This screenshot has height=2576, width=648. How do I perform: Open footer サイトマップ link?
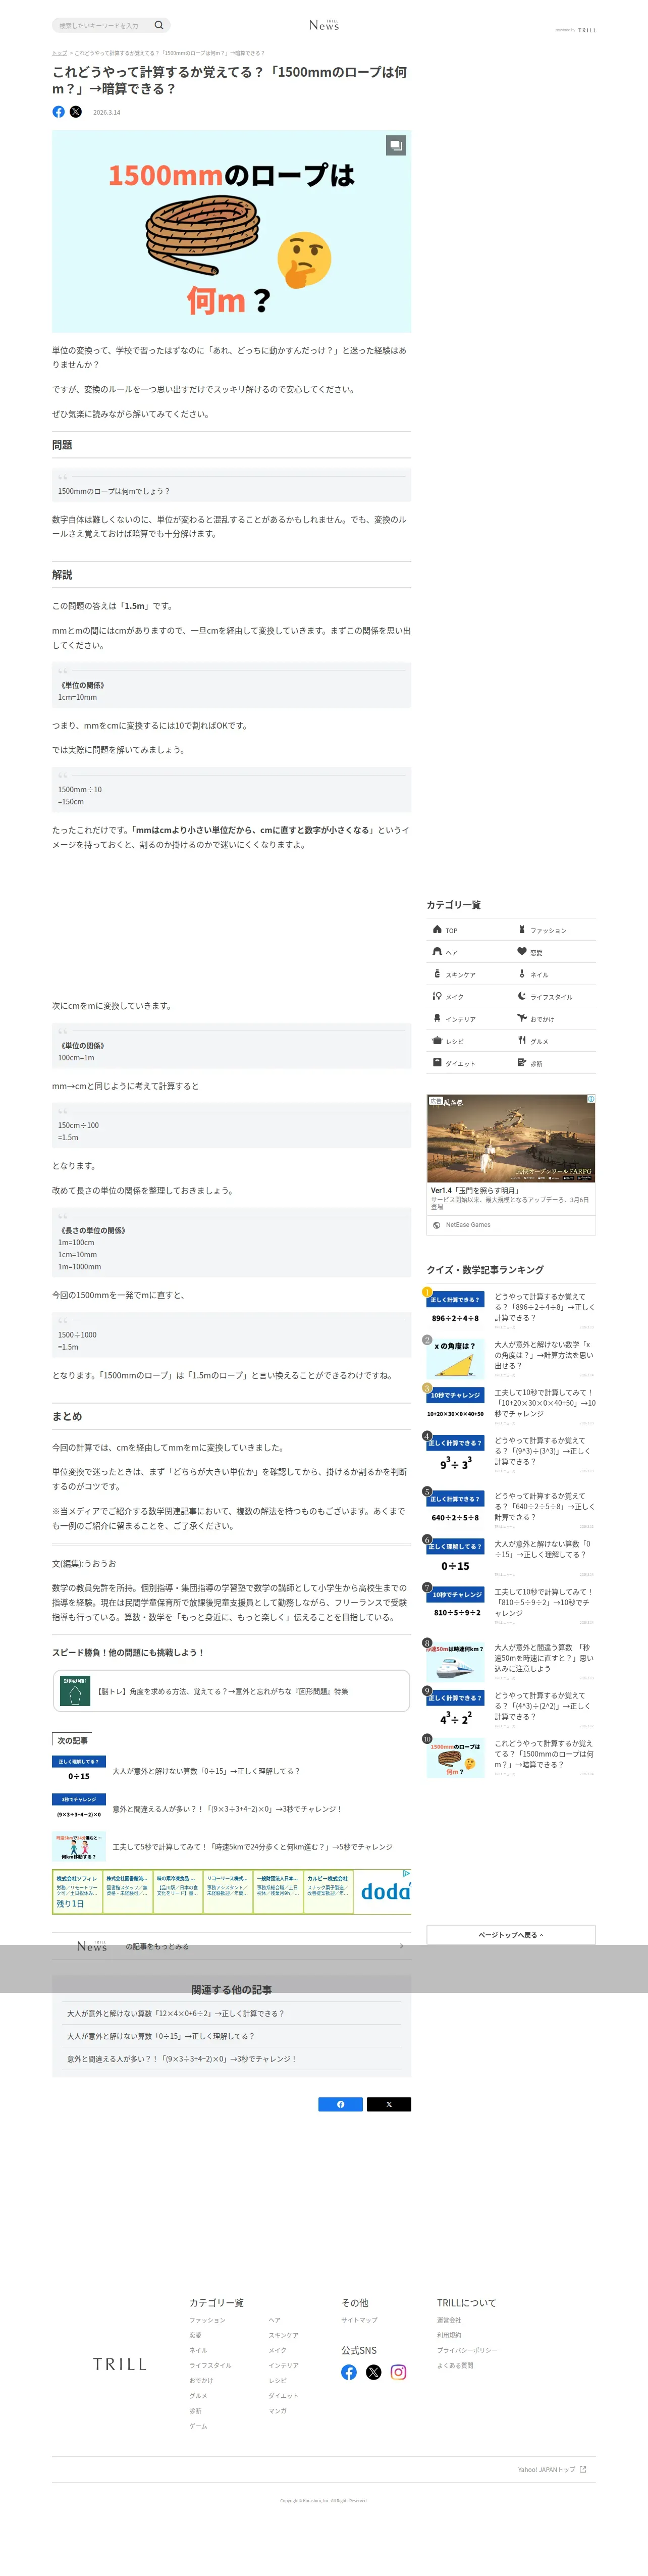tap(359, 2320)
